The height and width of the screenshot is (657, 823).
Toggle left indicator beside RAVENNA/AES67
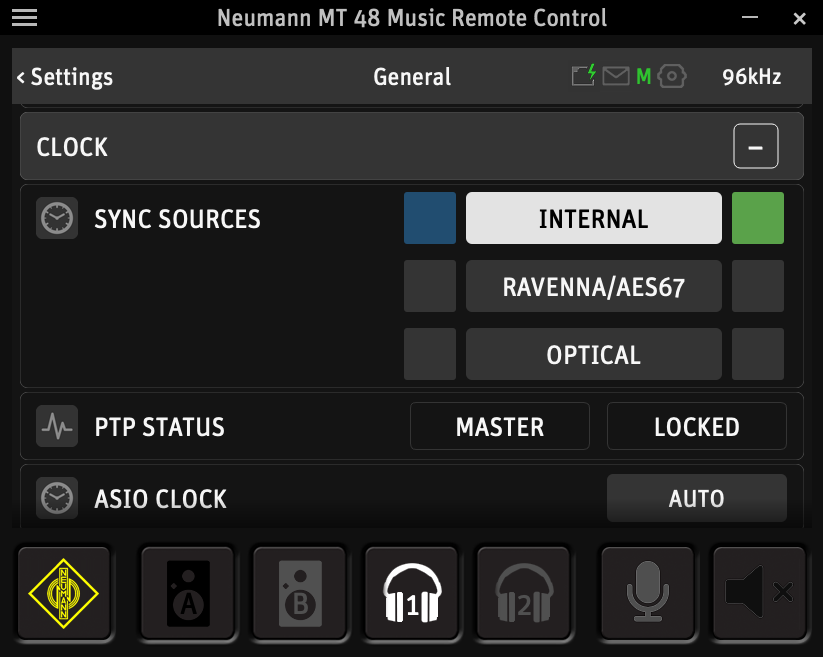click(430, 286)
